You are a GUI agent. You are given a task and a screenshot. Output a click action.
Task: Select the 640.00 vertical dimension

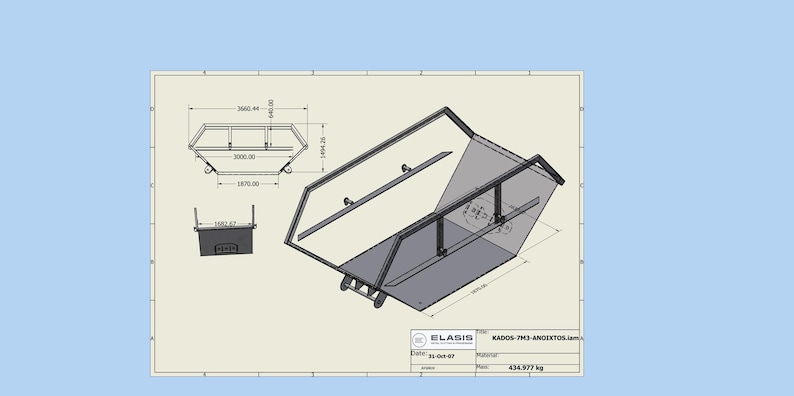(x=271, y=109)
